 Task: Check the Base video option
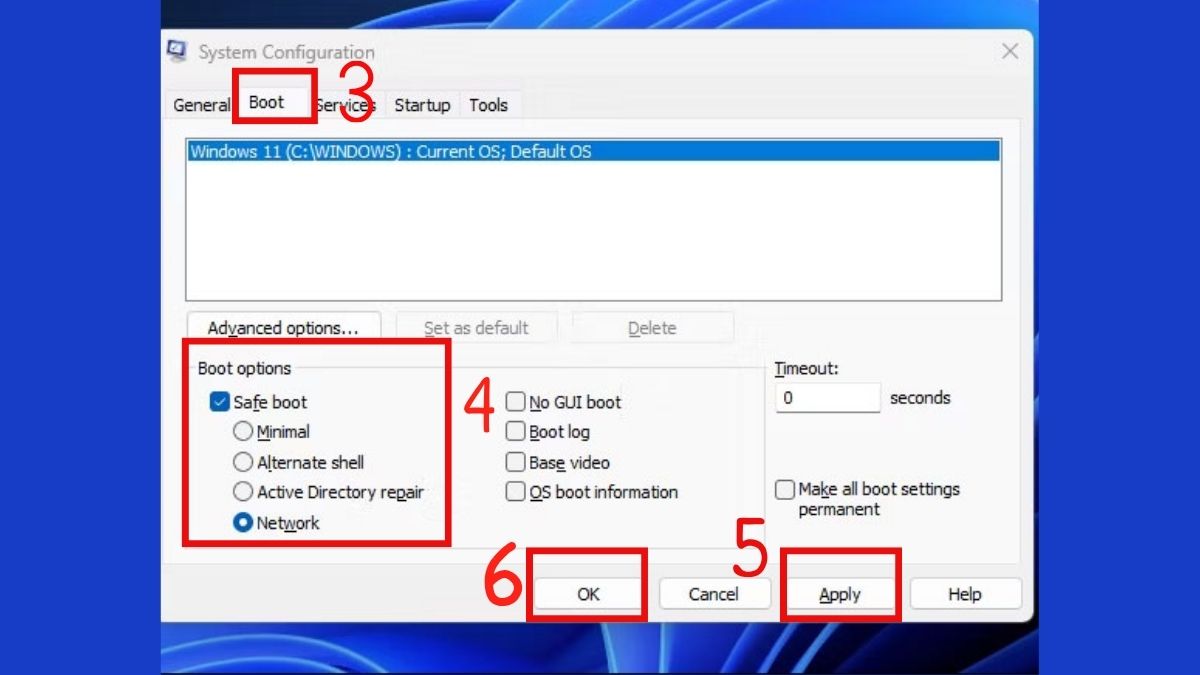point(516,462)
